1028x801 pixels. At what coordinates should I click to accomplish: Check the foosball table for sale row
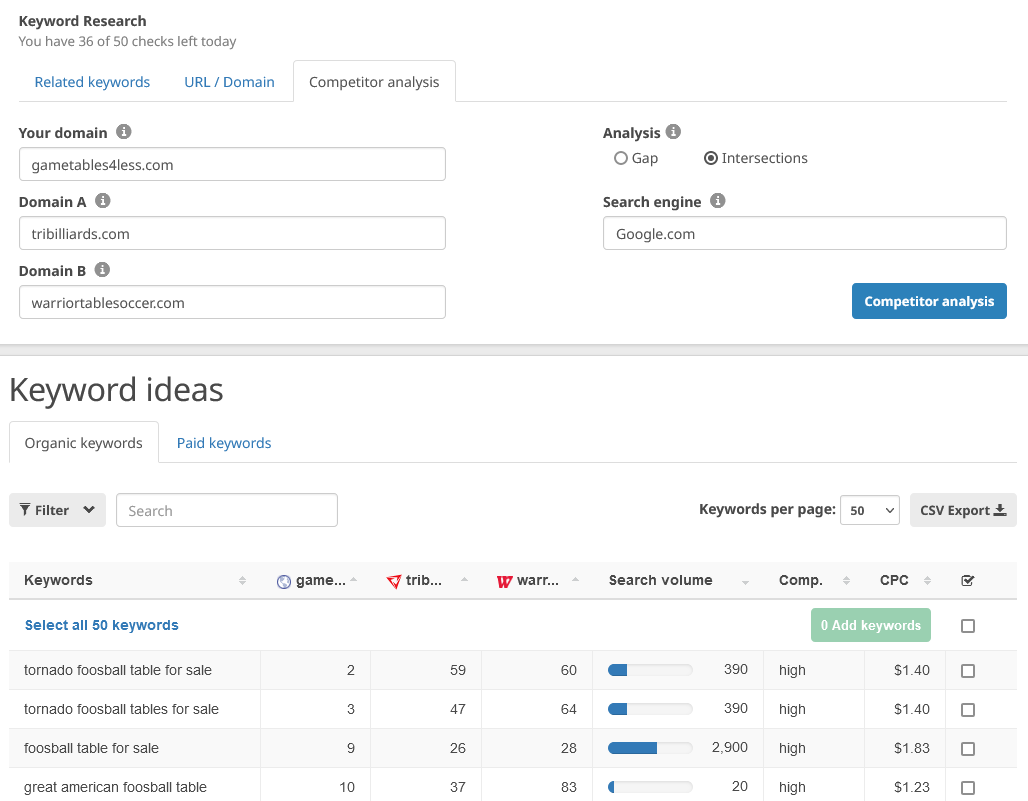(968, 749)
